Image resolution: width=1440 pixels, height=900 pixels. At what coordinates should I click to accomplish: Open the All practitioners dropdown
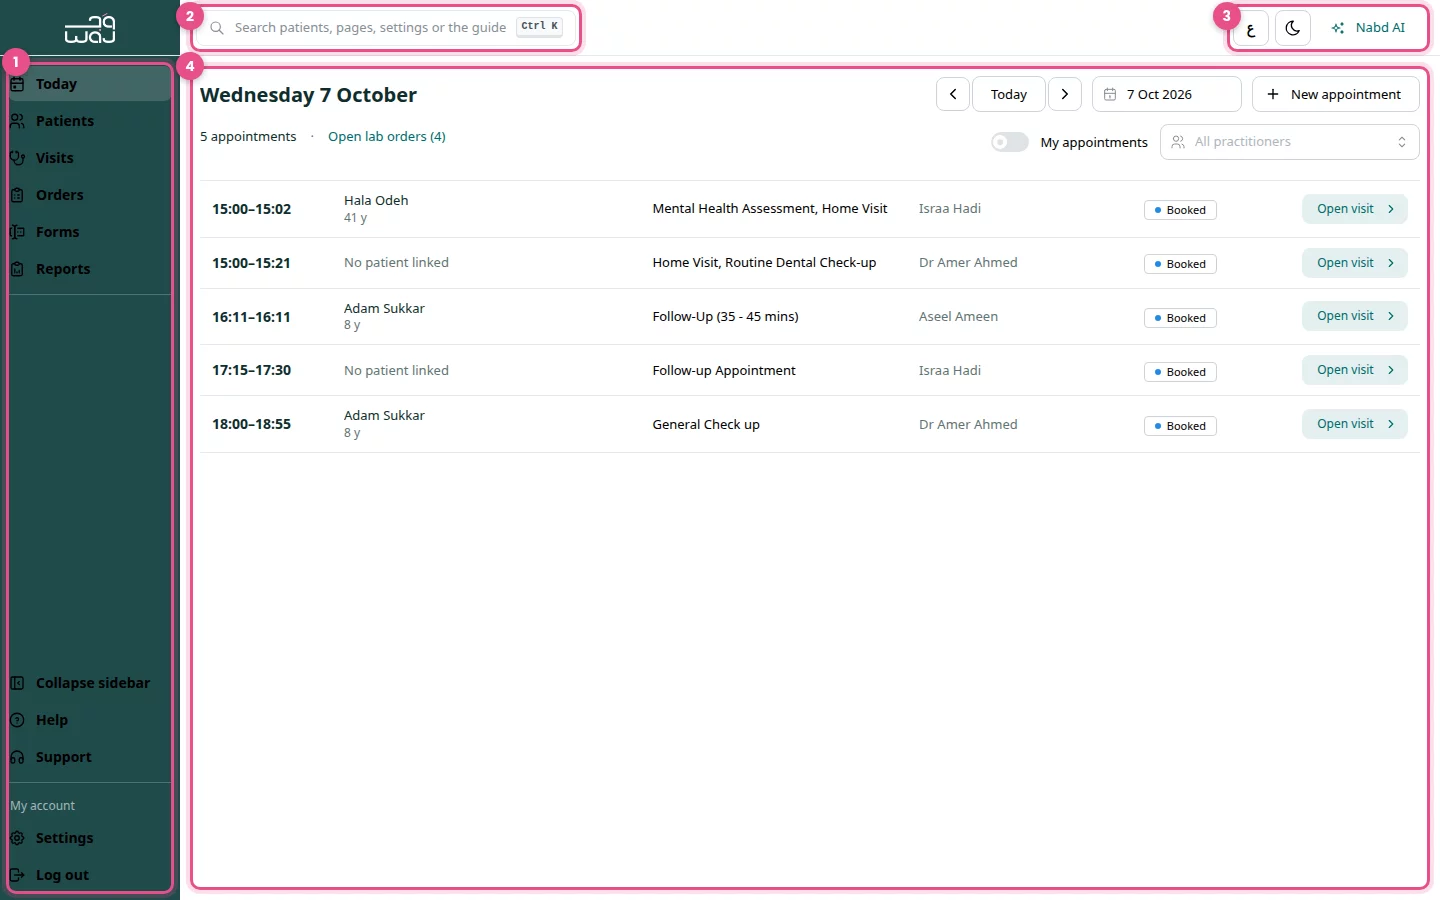[1290, 142]
